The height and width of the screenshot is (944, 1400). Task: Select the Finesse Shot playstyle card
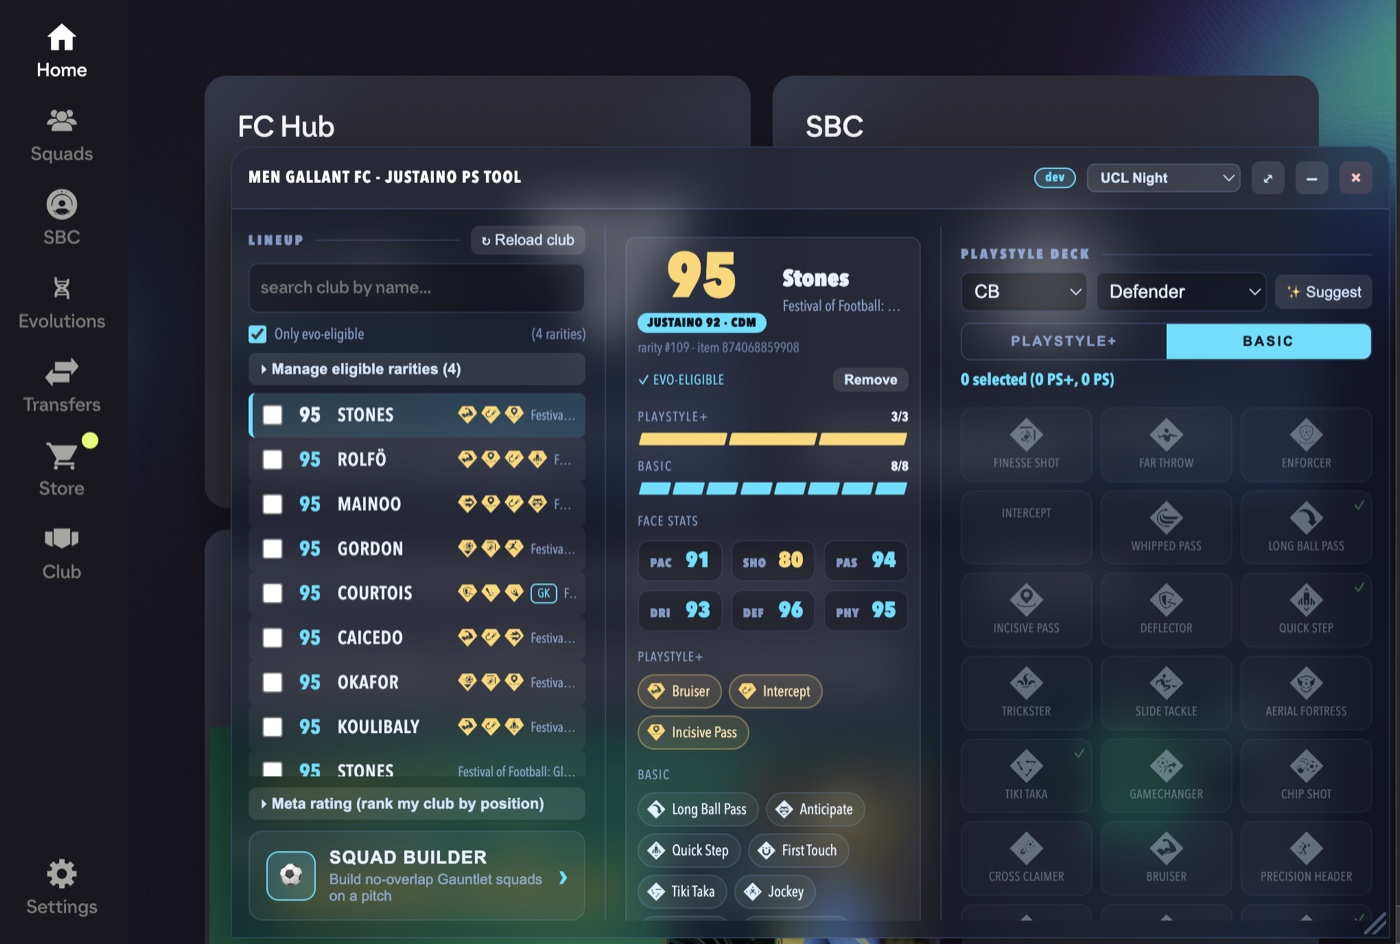pyautogui.click(x=1026, y=445)
